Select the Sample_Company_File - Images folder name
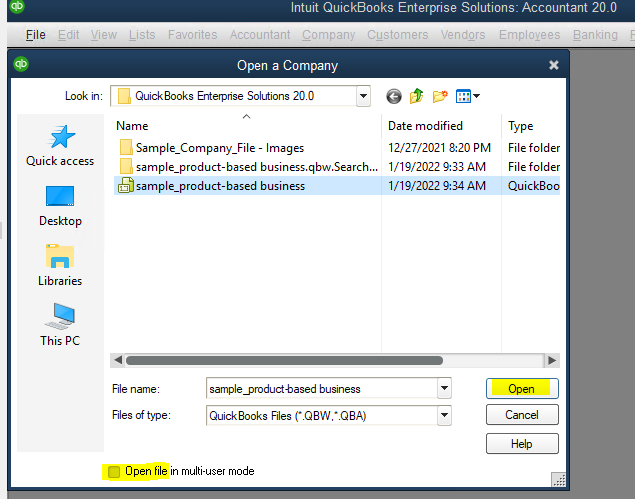The width and height of the screenshot is (635, 499). point(220,148)
